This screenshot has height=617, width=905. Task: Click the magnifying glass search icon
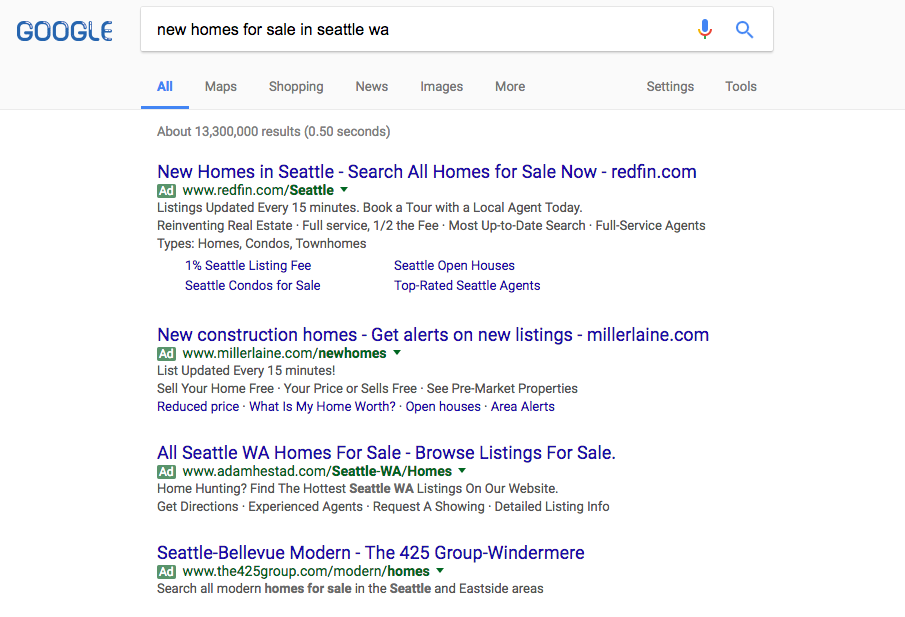point(744,29)
